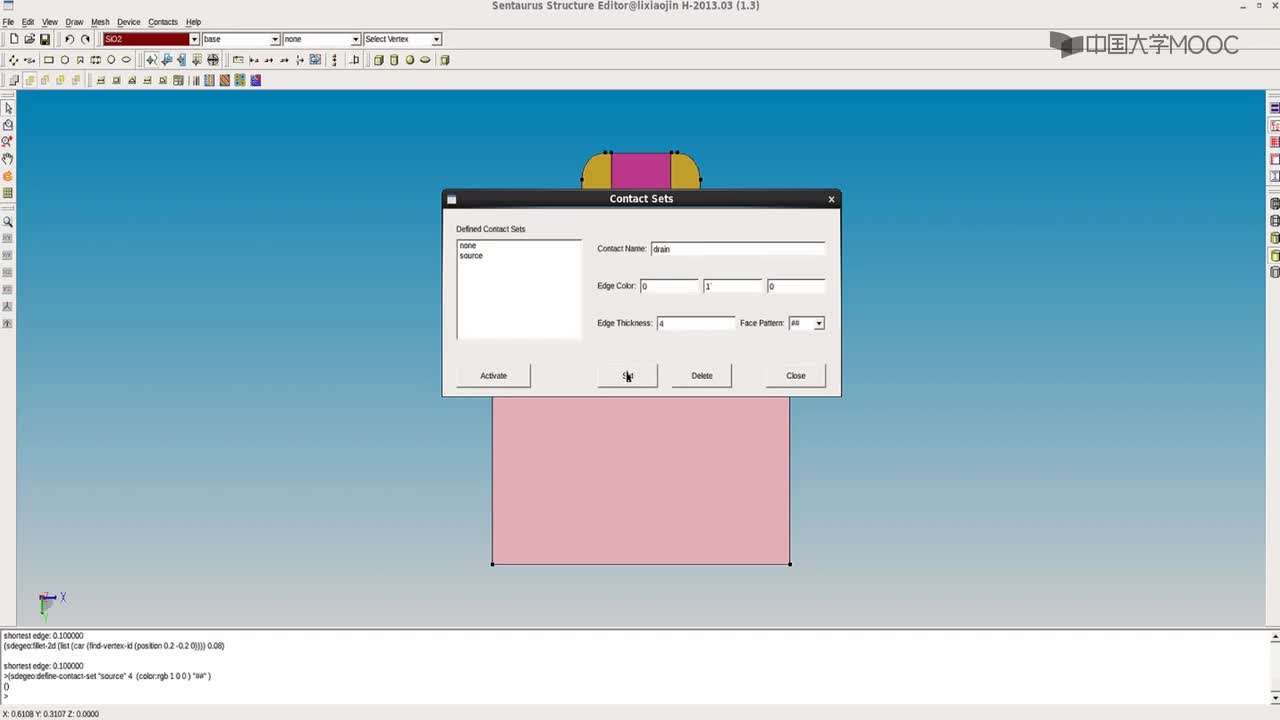Select 'none' in Defined Contact Sets list
Viewport: 1280px width, 720px height.
point(468,245)
